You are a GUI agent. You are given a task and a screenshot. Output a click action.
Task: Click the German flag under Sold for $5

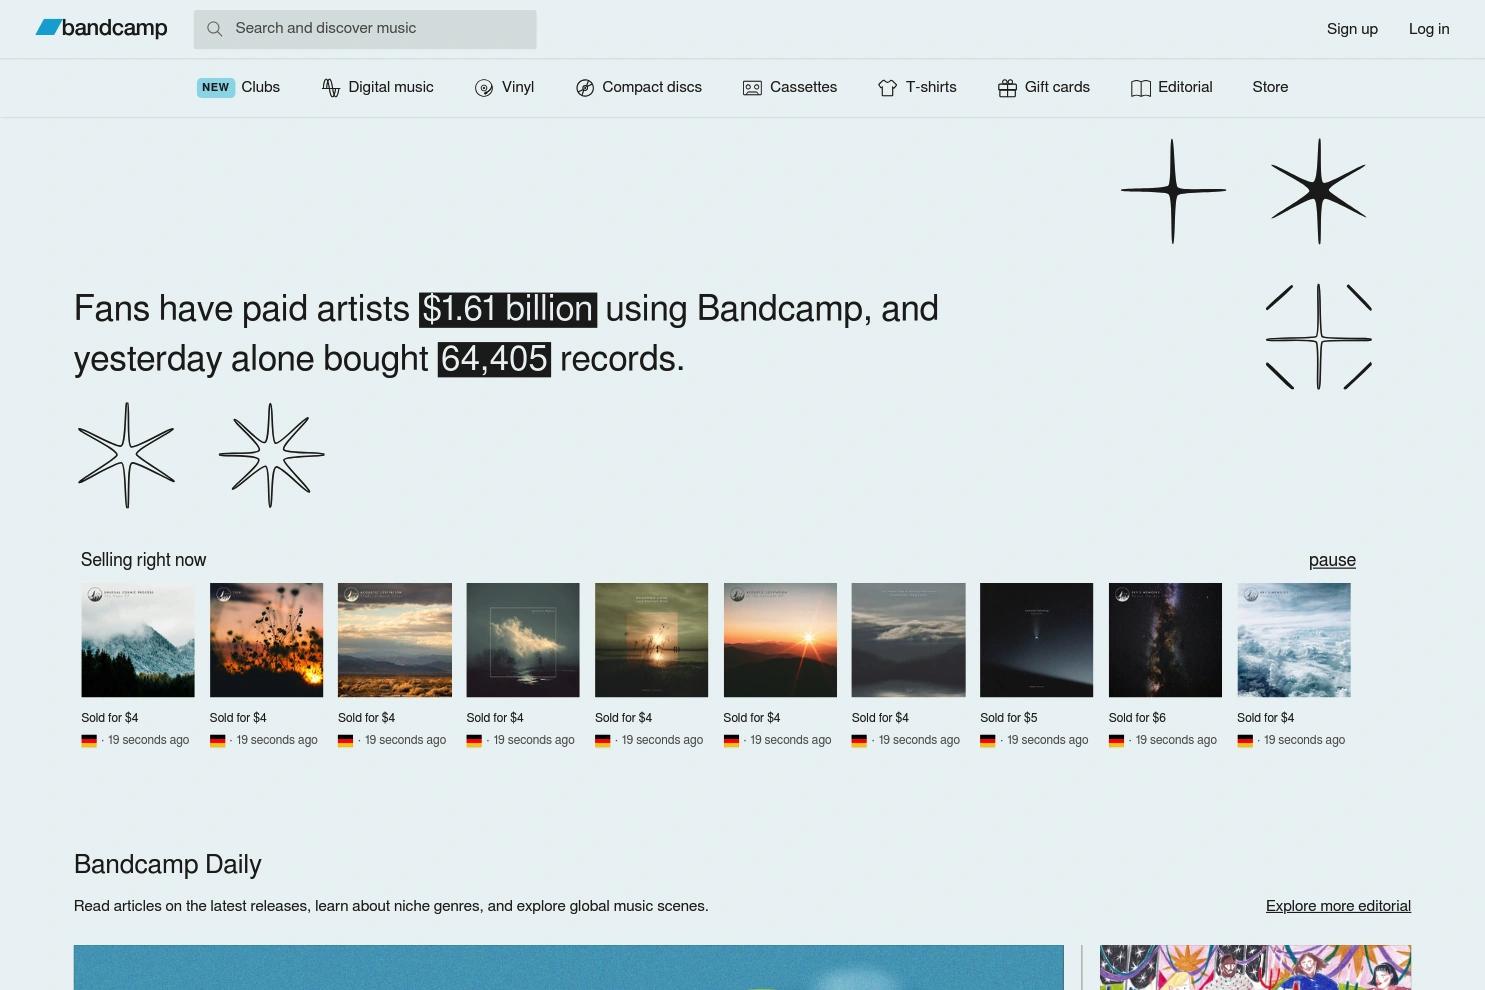(x=988, y=741)
